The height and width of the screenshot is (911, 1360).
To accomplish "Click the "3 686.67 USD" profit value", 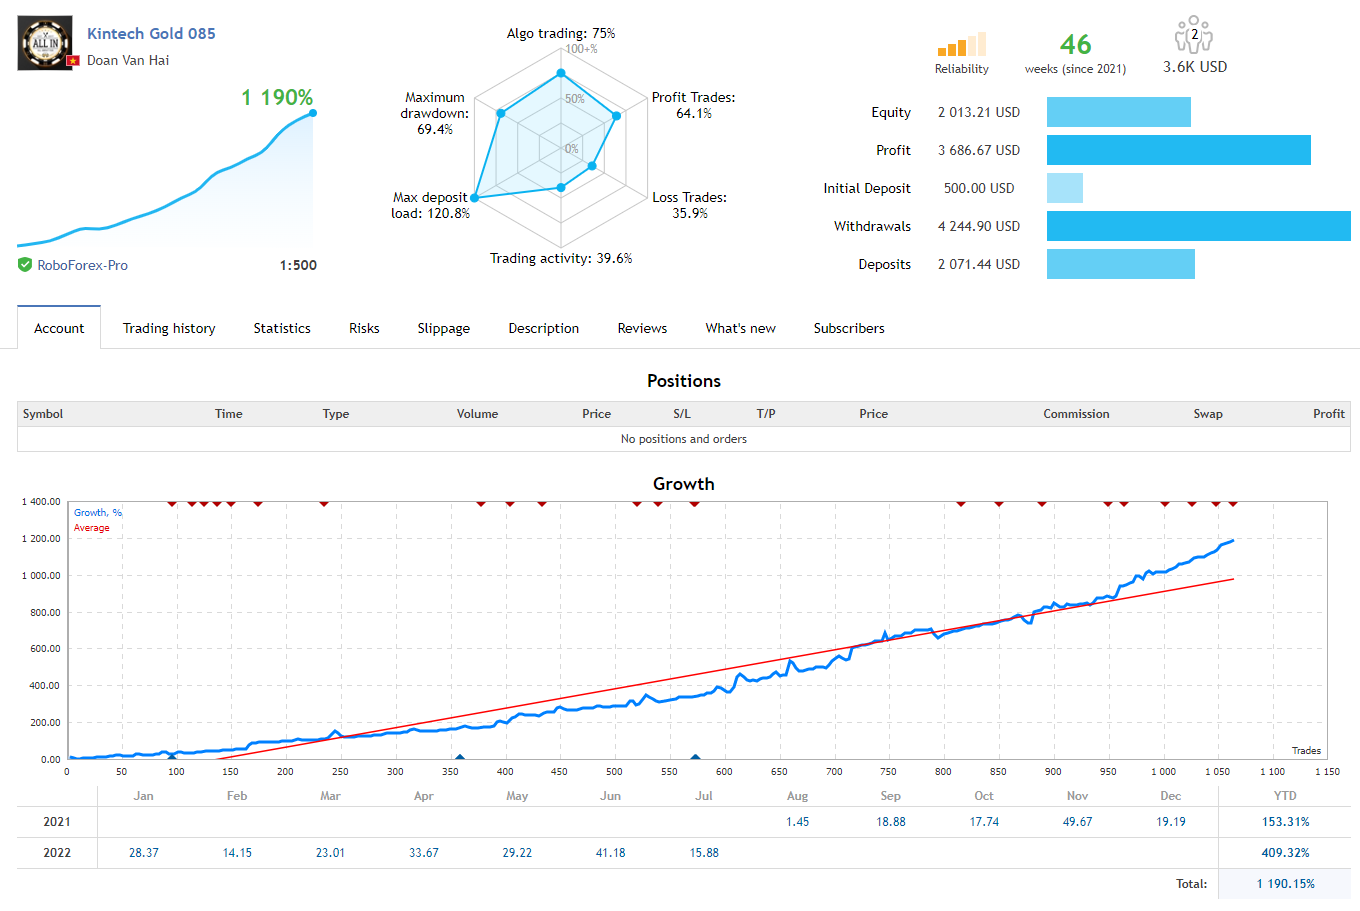I will point(979,150).
